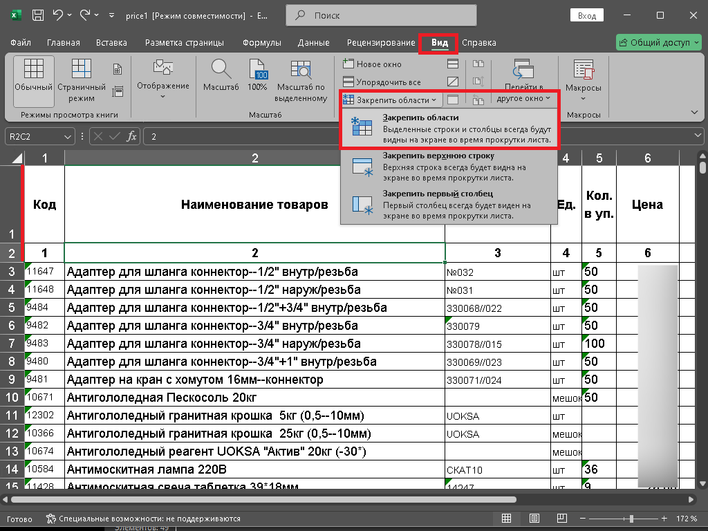Click the zoom slider handle

[631, 519]
